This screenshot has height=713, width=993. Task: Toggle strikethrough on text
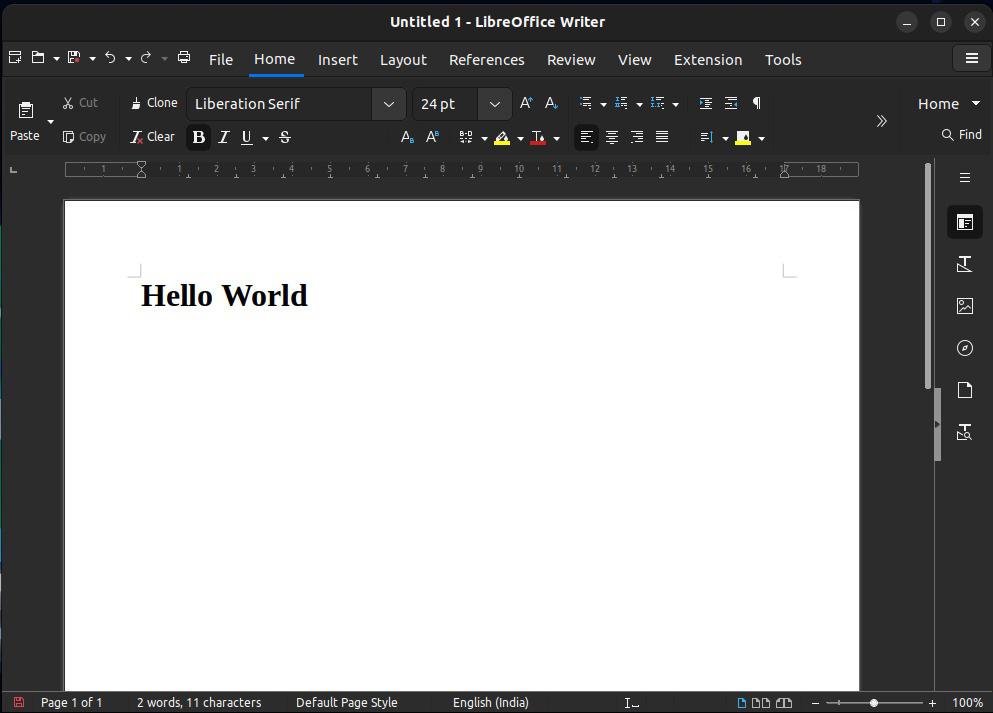point(285,137)
